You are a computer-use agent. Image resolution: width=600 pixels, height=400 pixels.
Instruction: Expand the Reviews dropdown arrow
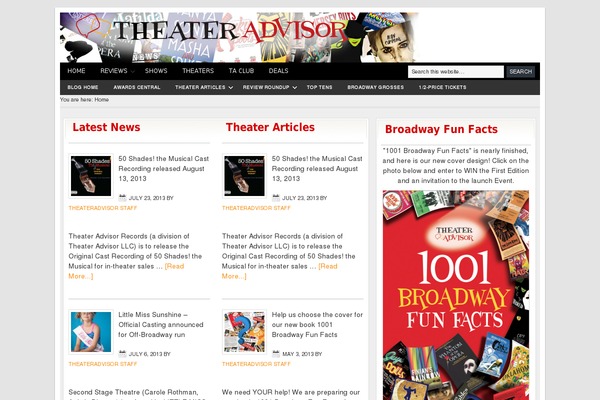coord(132,71)
